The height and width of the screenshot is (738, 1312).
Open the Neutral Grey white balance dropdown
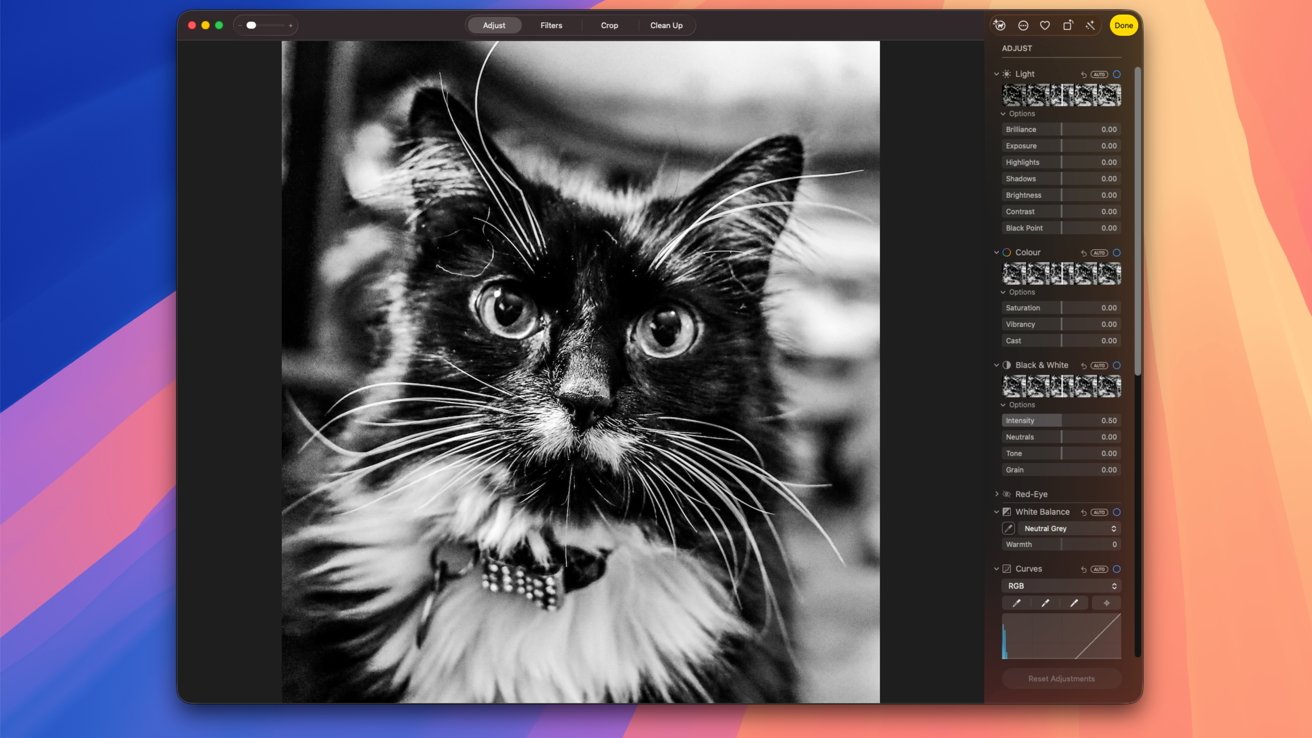(1069, 528)
